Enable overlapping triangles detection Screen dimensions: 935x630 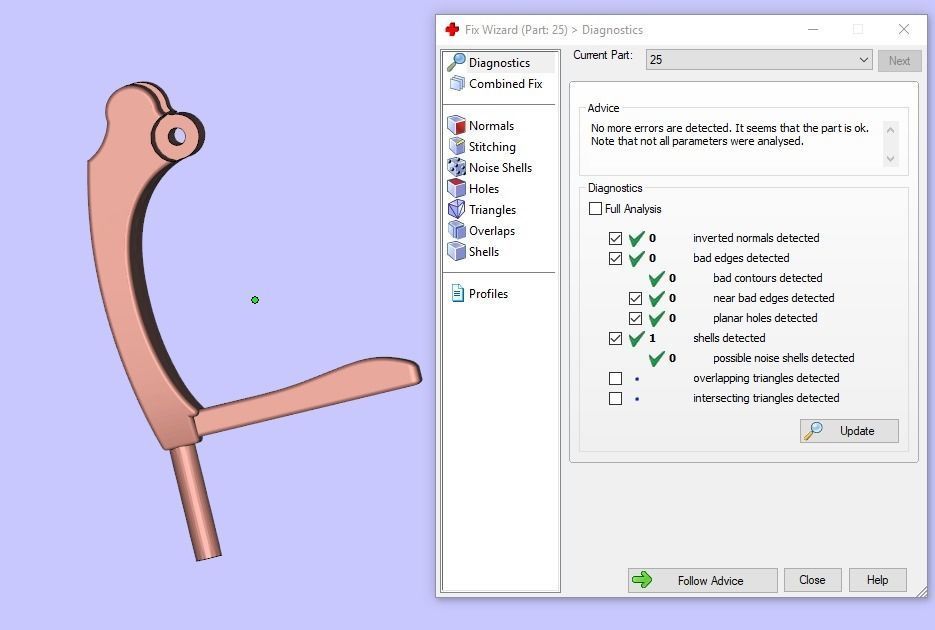click(x=615, y=378)
